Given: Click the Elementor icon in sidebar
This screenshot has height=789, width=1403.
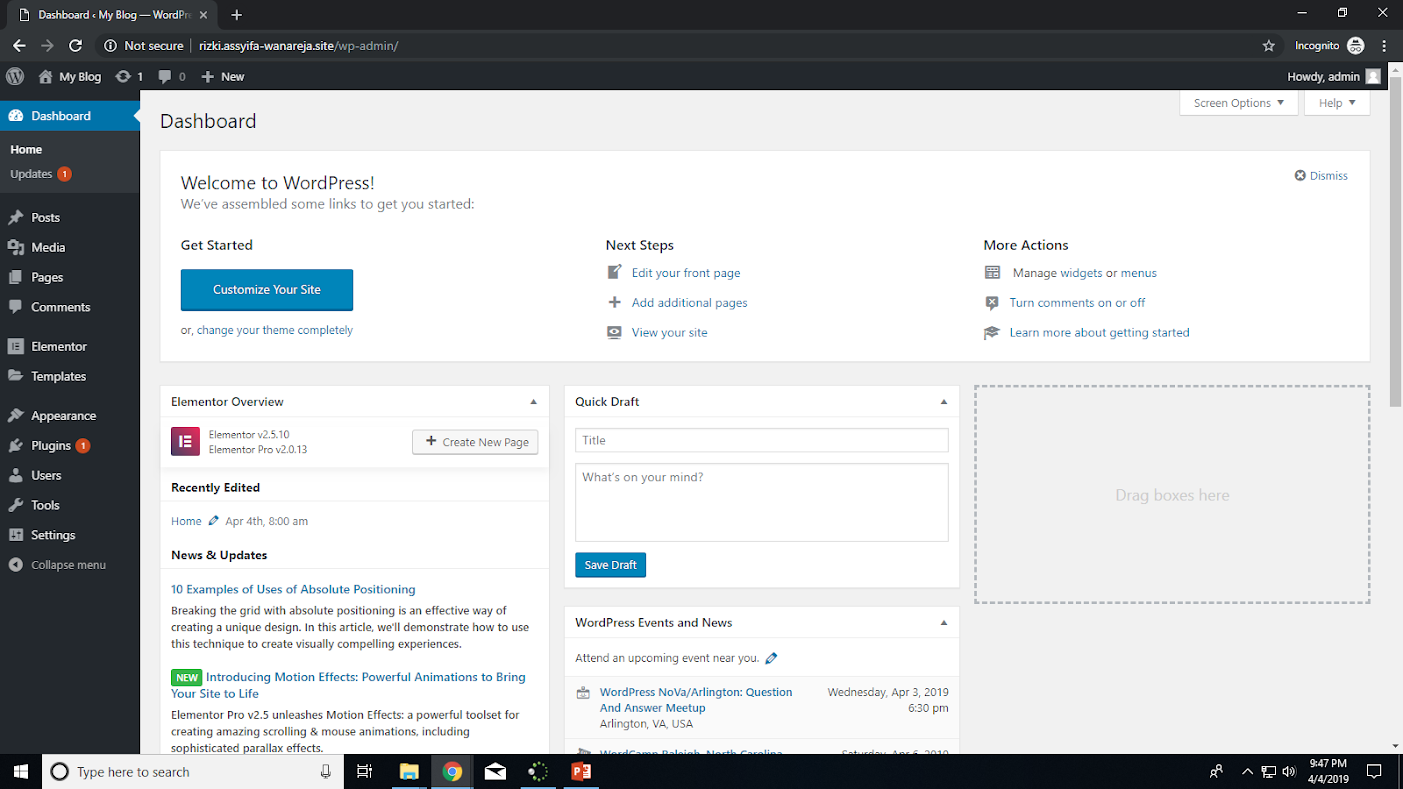Looking at the screenshot, I should [x=16, y=346].
